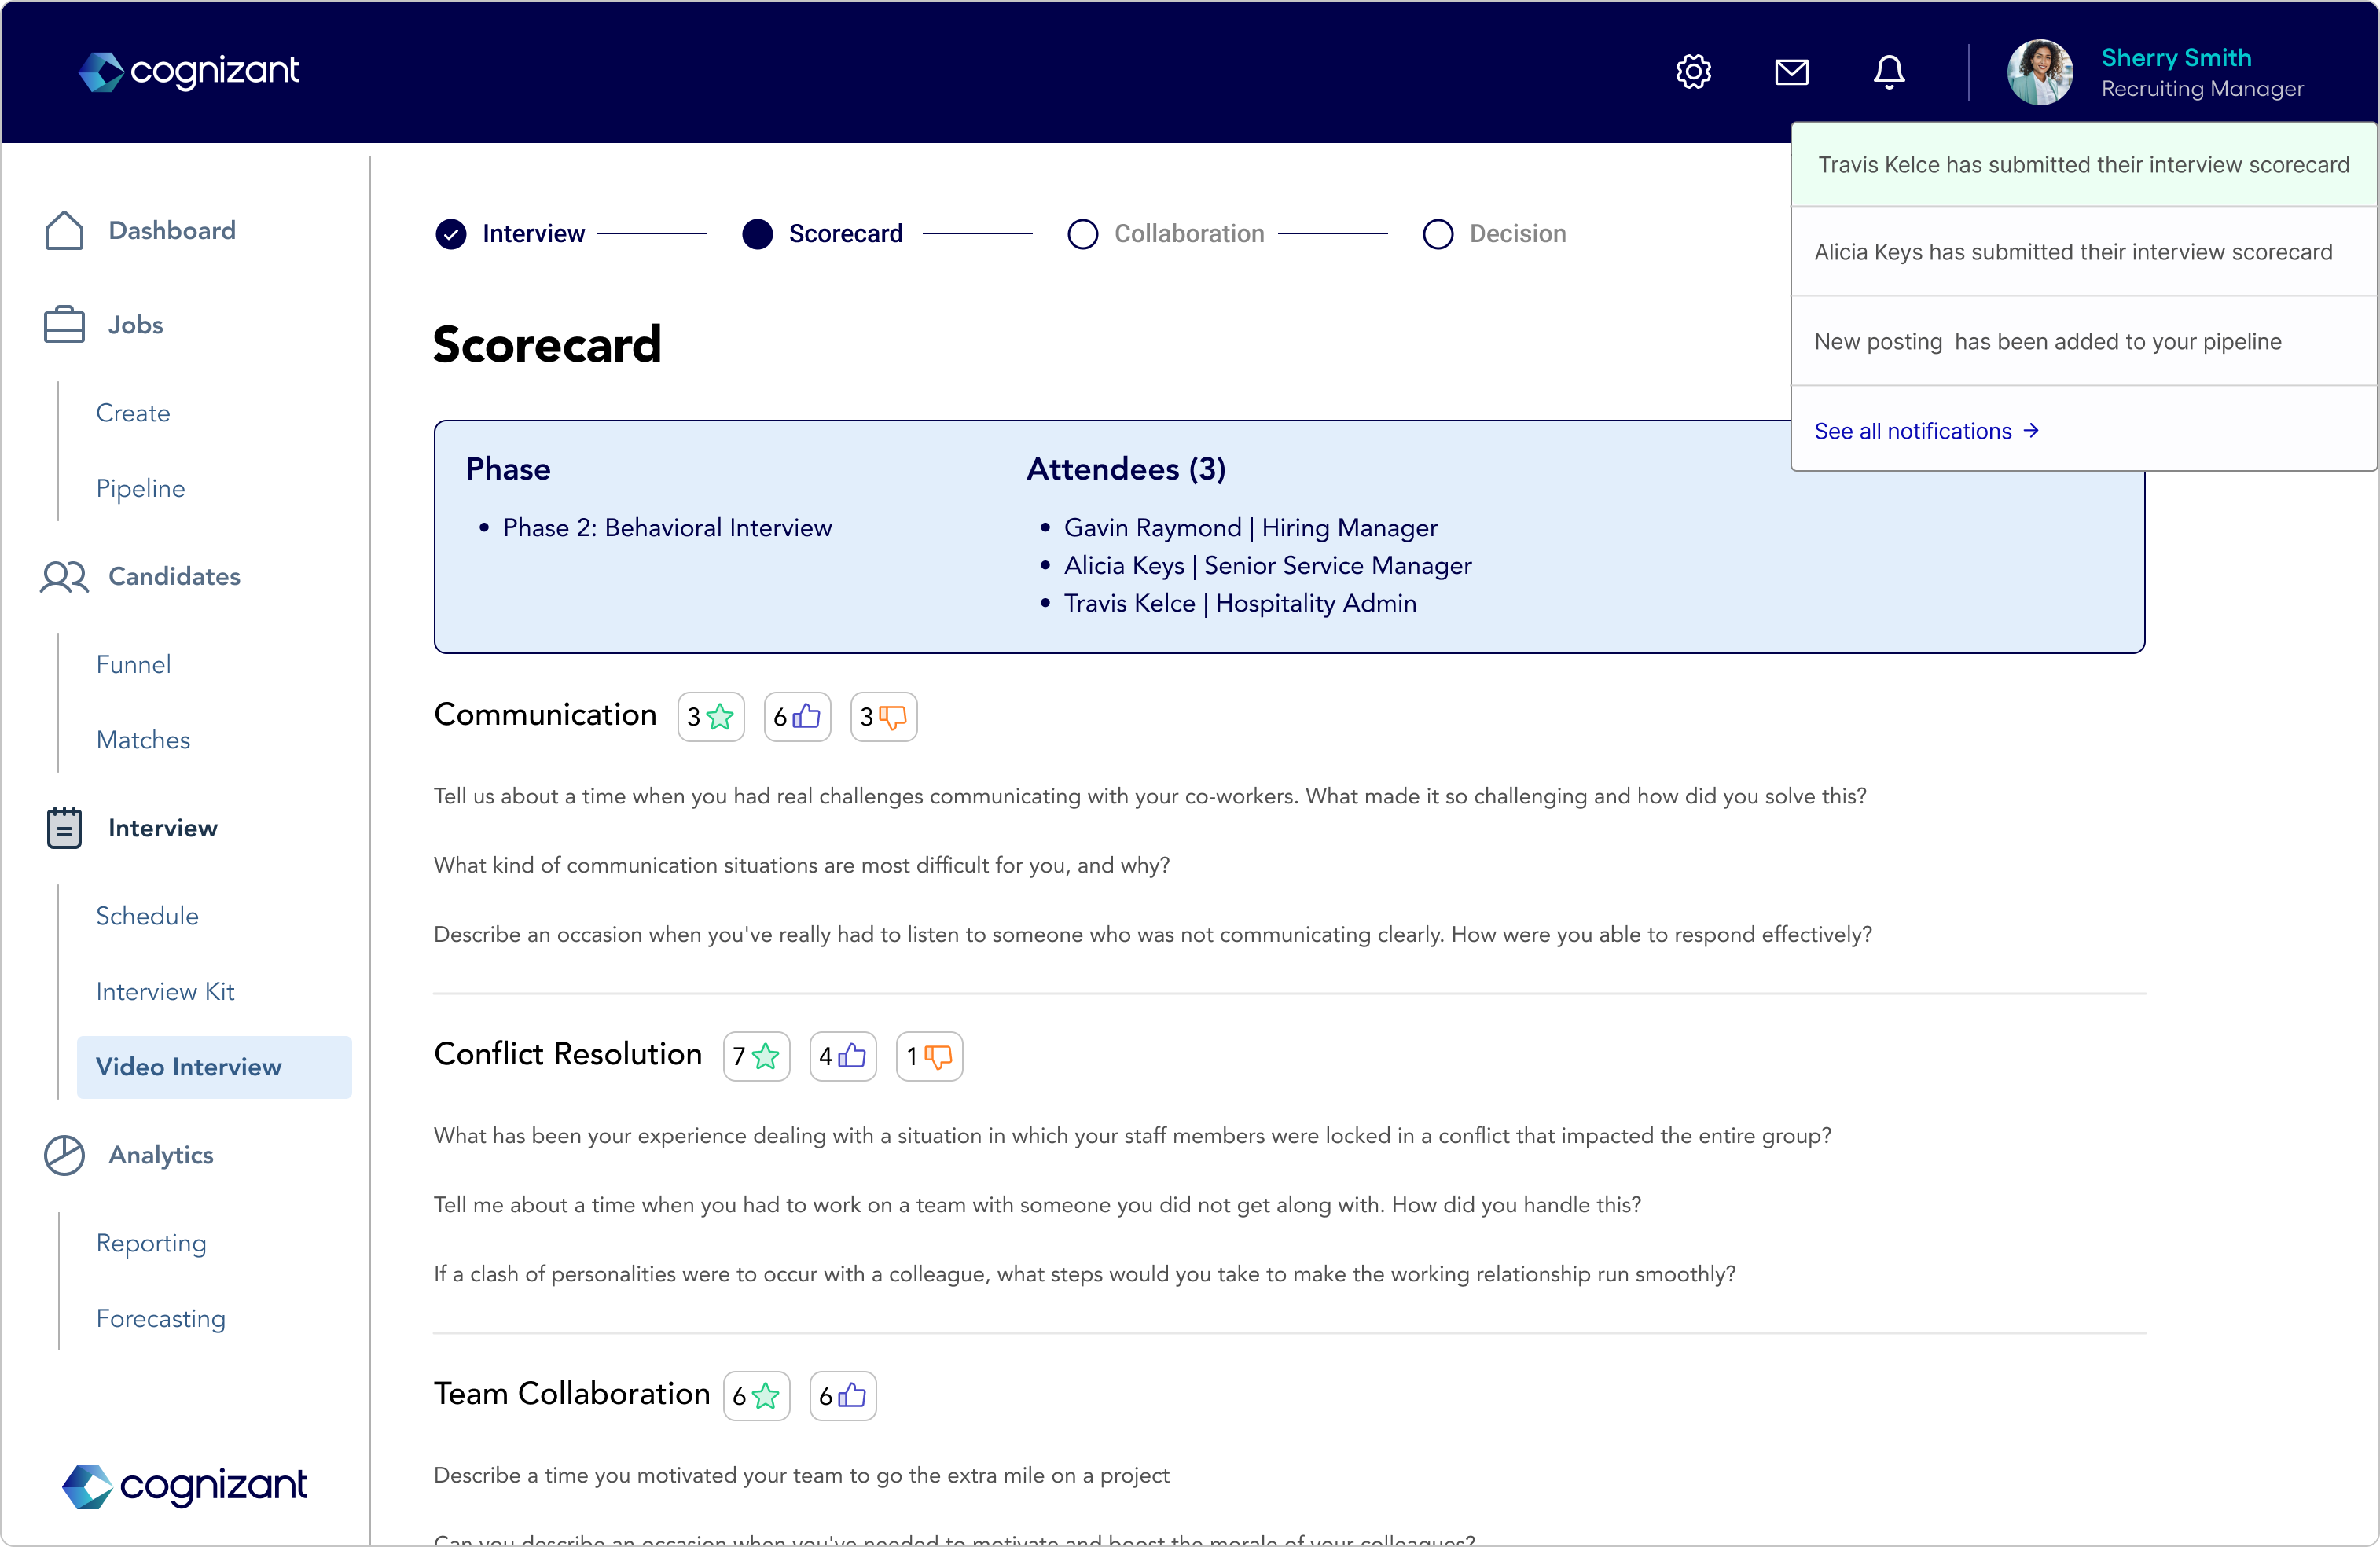Click Conflict Resolution star badge showing 7
Screen dimensions: 2380x1547
pos(756,1056)
